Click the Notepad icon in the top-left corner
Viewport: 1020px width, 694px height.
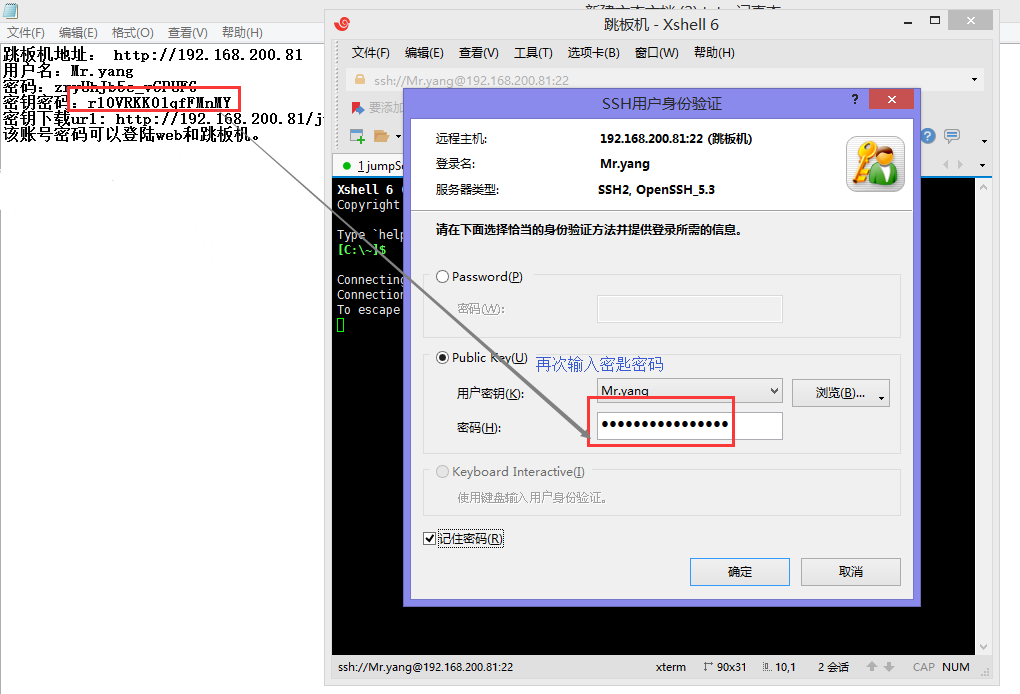click(x=10, y=10)
